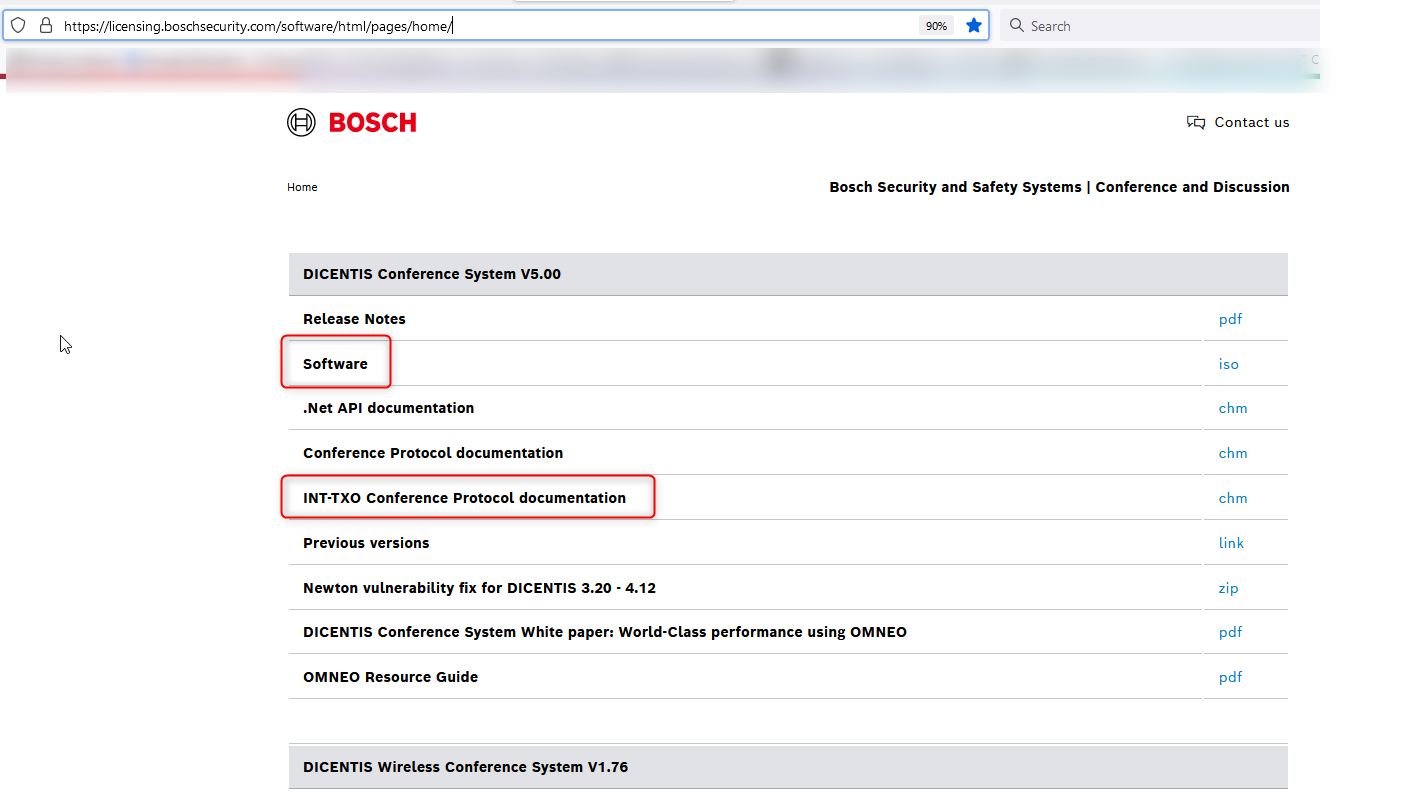The width and height of the screenshot is (1404, 804).
Task: Download the Software iso file
Action: [1228, 364]
